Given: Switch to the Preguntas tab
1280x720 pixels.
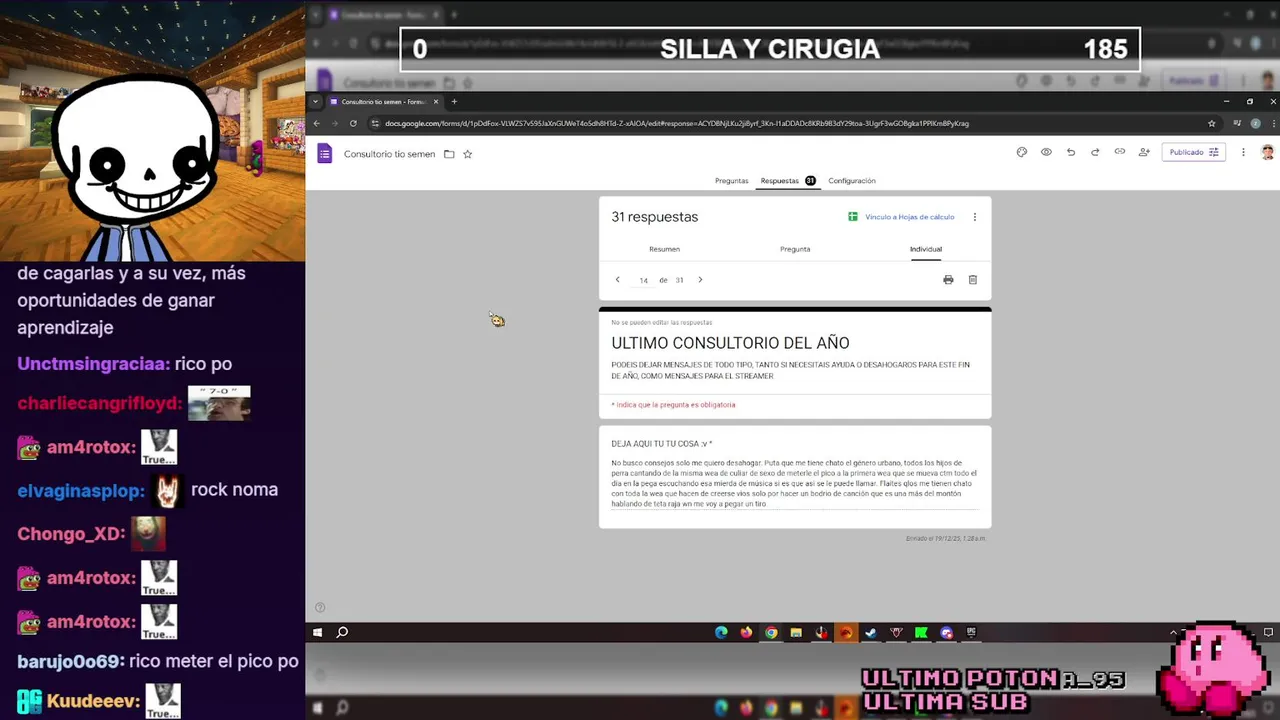Looking at the screenshot, I should coord(731,181).
